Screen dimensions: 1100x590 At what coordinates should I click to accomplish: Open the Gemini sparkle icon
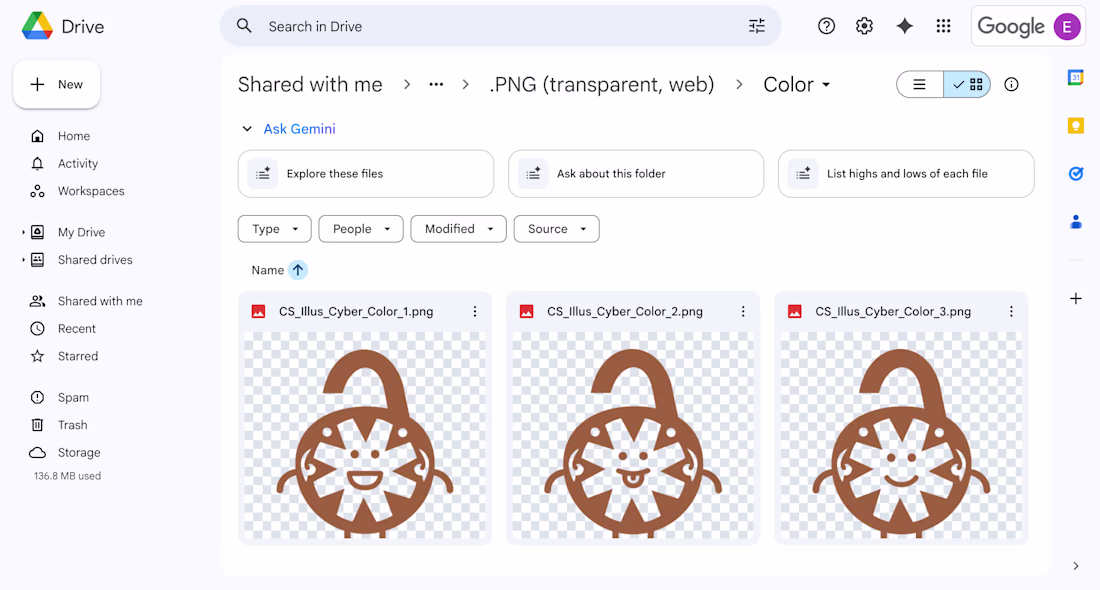pos(904,26)
